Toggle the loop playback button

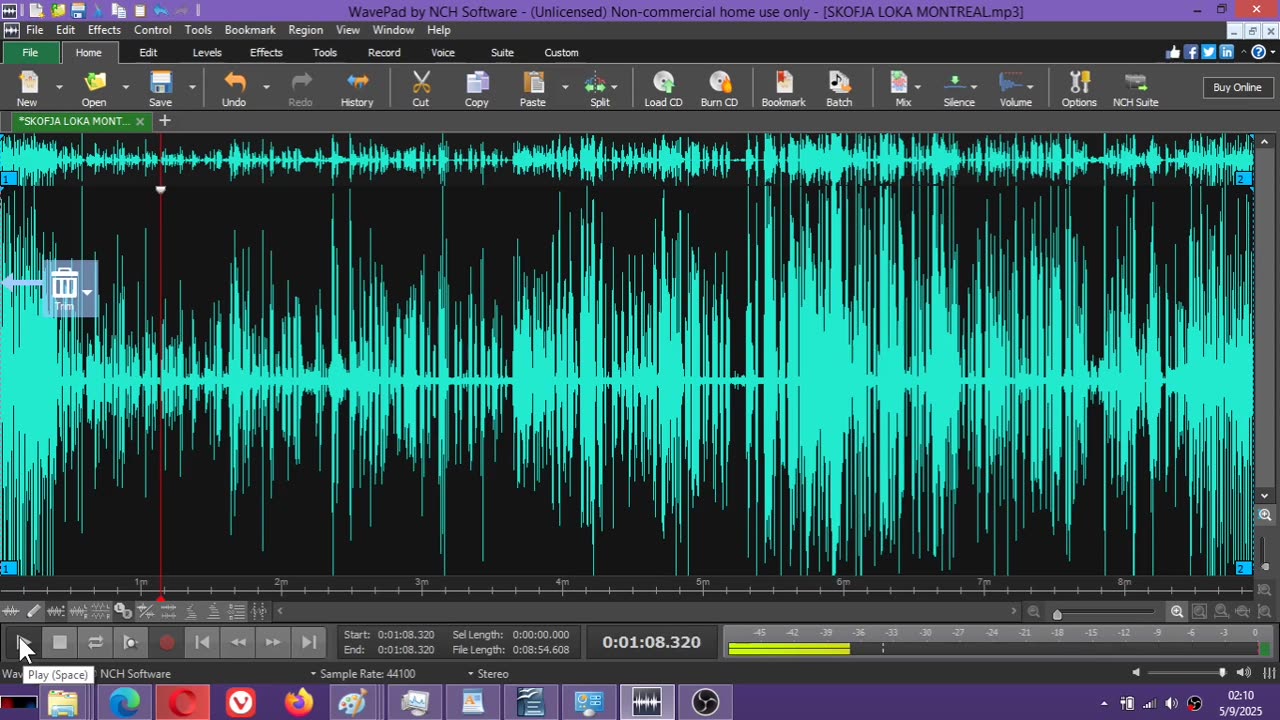pos(95,642)
